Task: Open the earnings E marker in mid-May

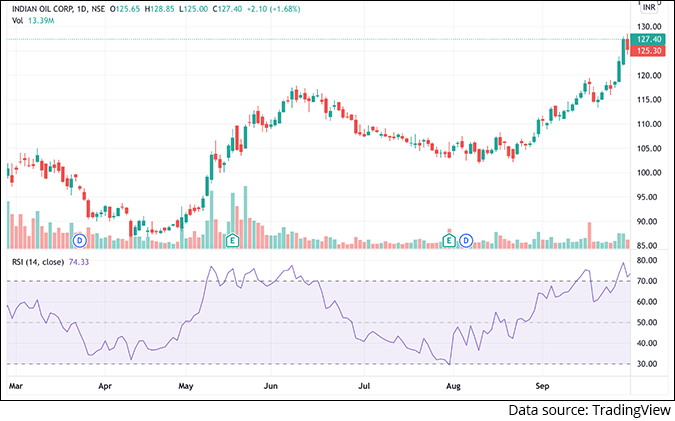Action: (232, 240)
